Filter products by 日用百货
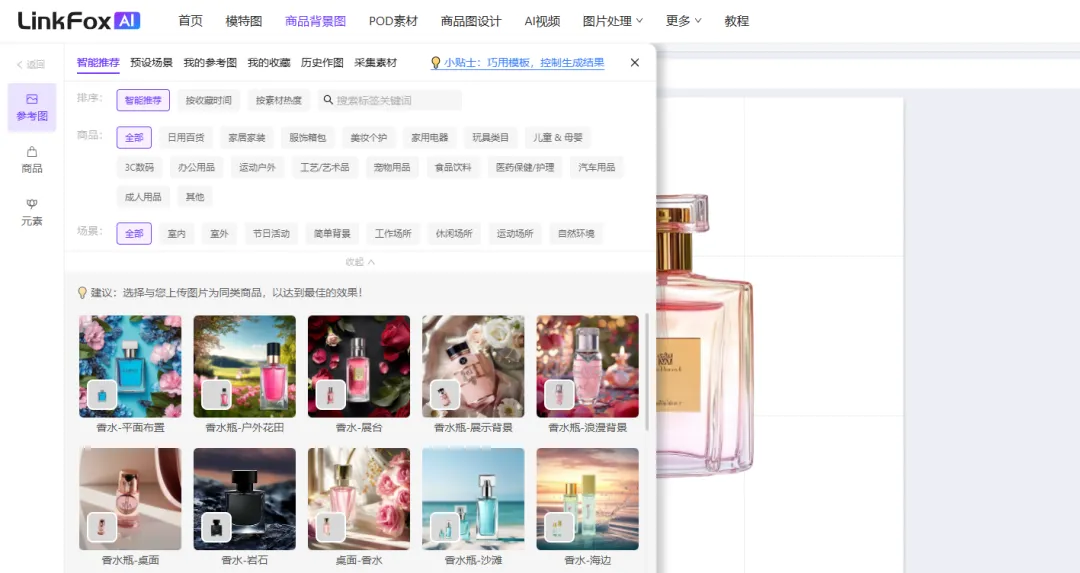Image resolution: width=1080 pixels, height=573 pixels. [186, 138]
